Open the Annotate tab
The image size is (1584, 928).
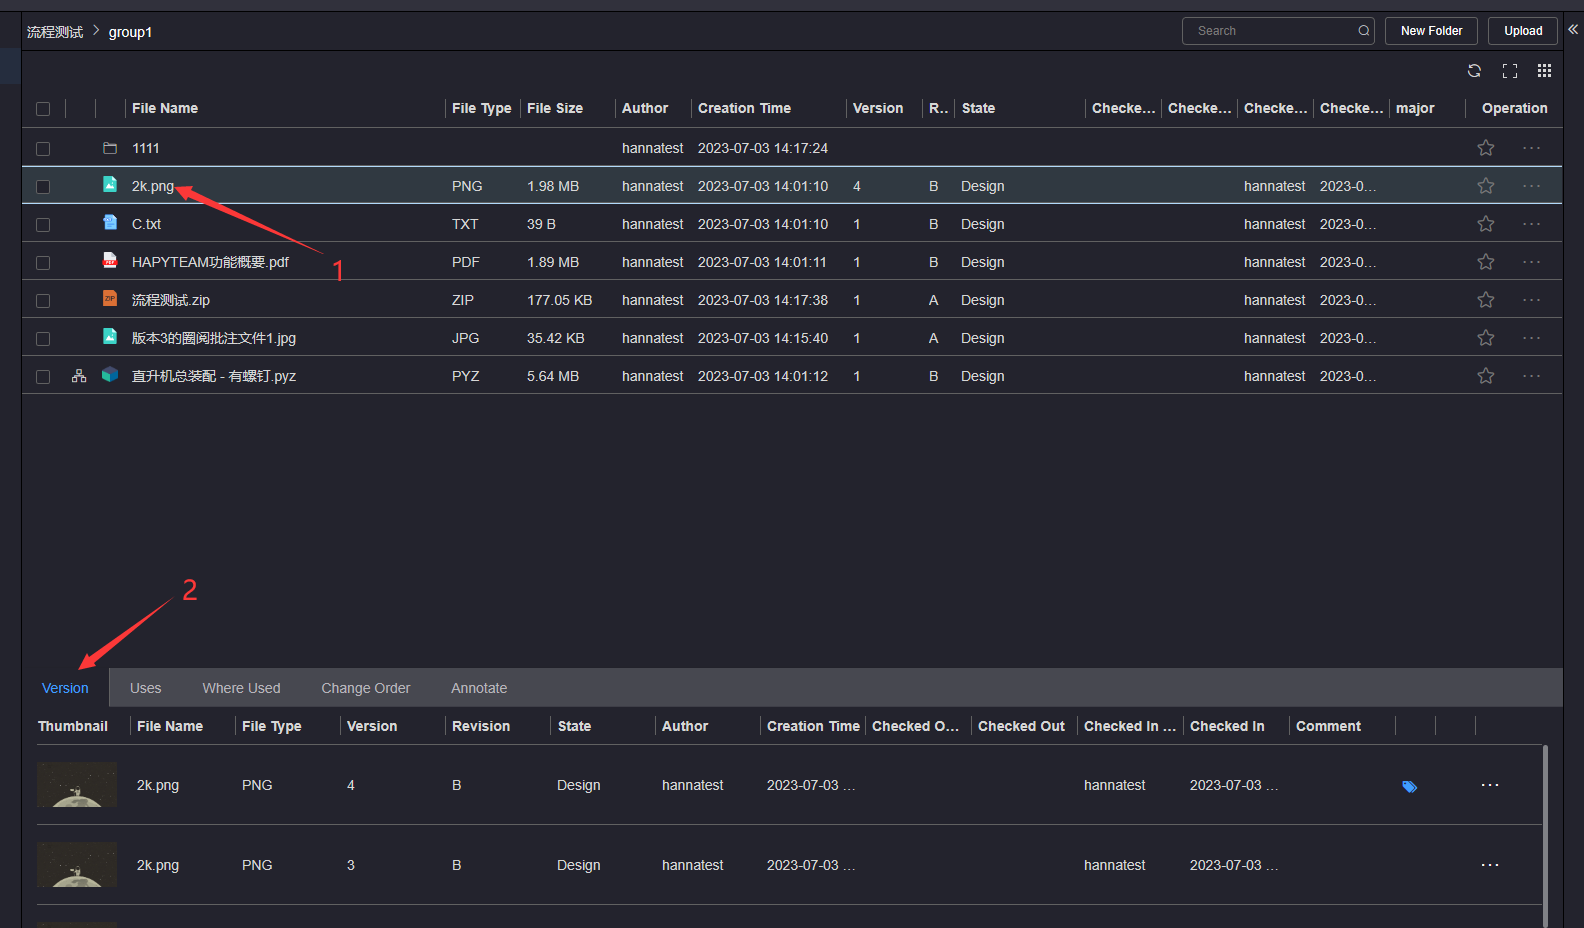[479, 688]
